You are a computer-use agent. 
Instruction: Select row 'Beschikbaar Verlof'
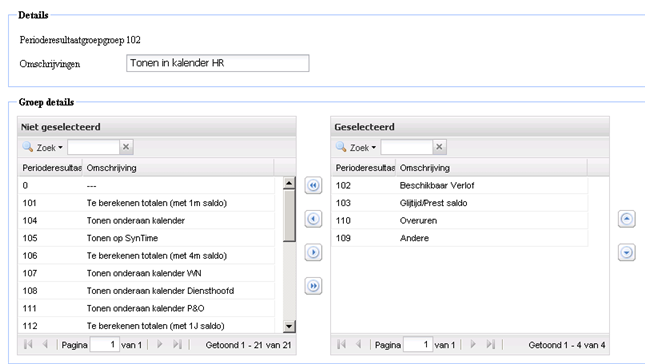tap(460, 185)
